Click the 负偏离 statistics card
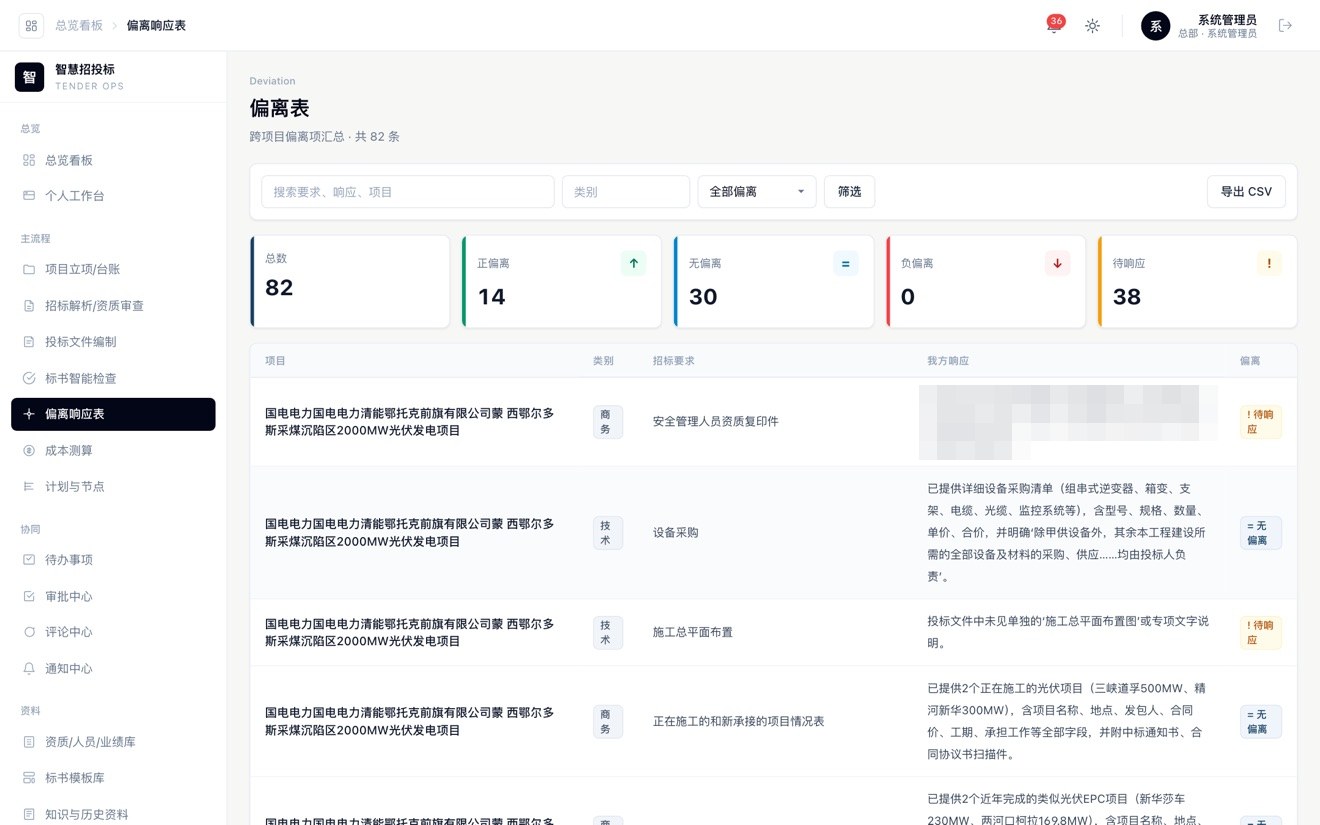The height and width of the screenshot is (825, 1320). 986,282
